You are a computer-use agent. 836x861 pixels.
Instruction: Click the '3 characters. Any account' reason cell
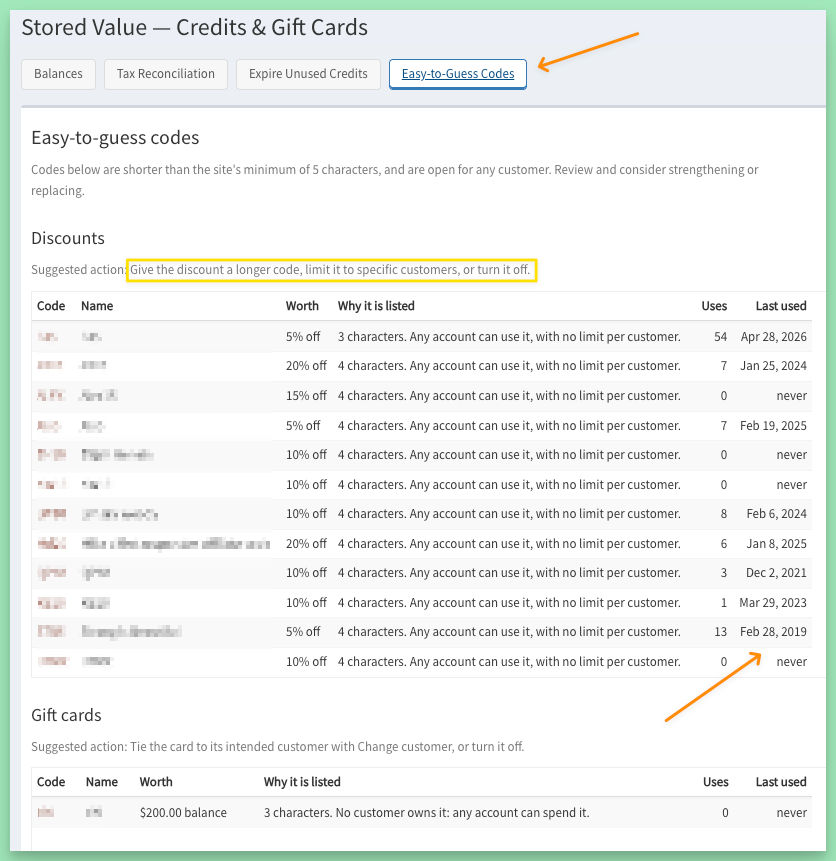[x=509, y=337]
